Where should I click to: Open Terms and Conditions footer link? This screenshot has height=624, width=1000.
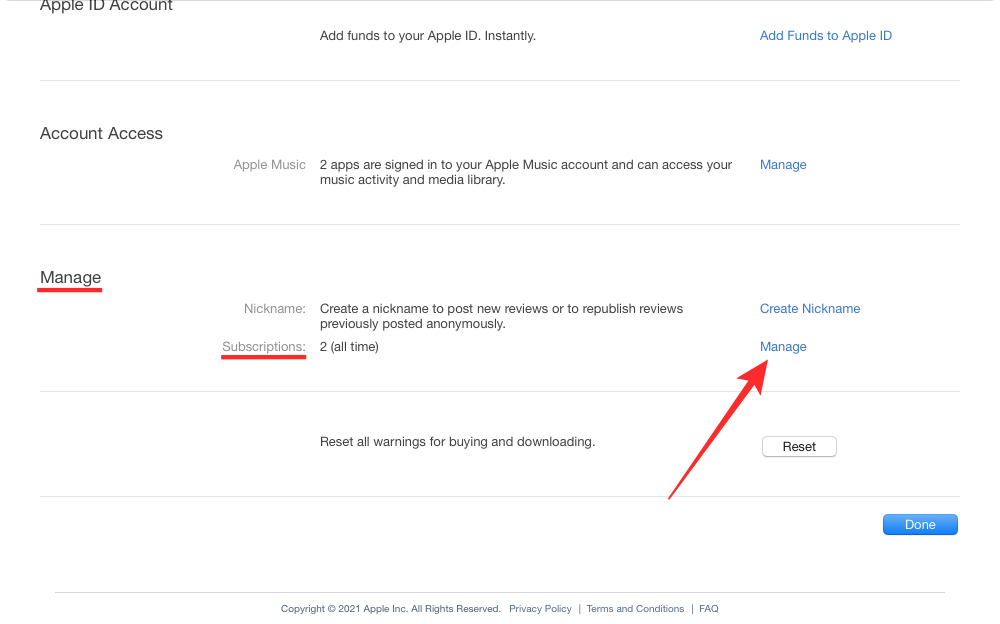point(635,609)
